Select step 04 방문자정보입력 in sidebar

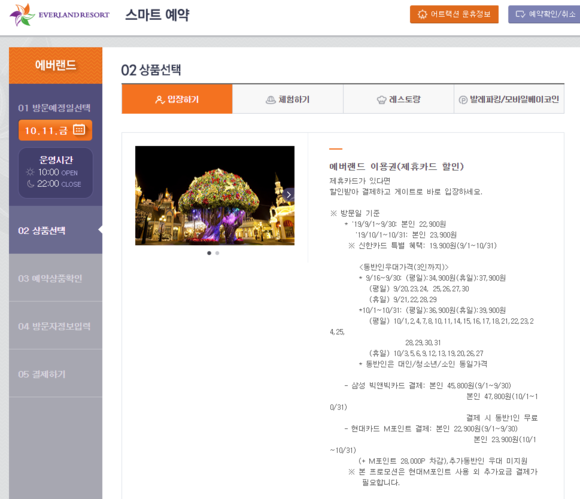tap(55, 326)
